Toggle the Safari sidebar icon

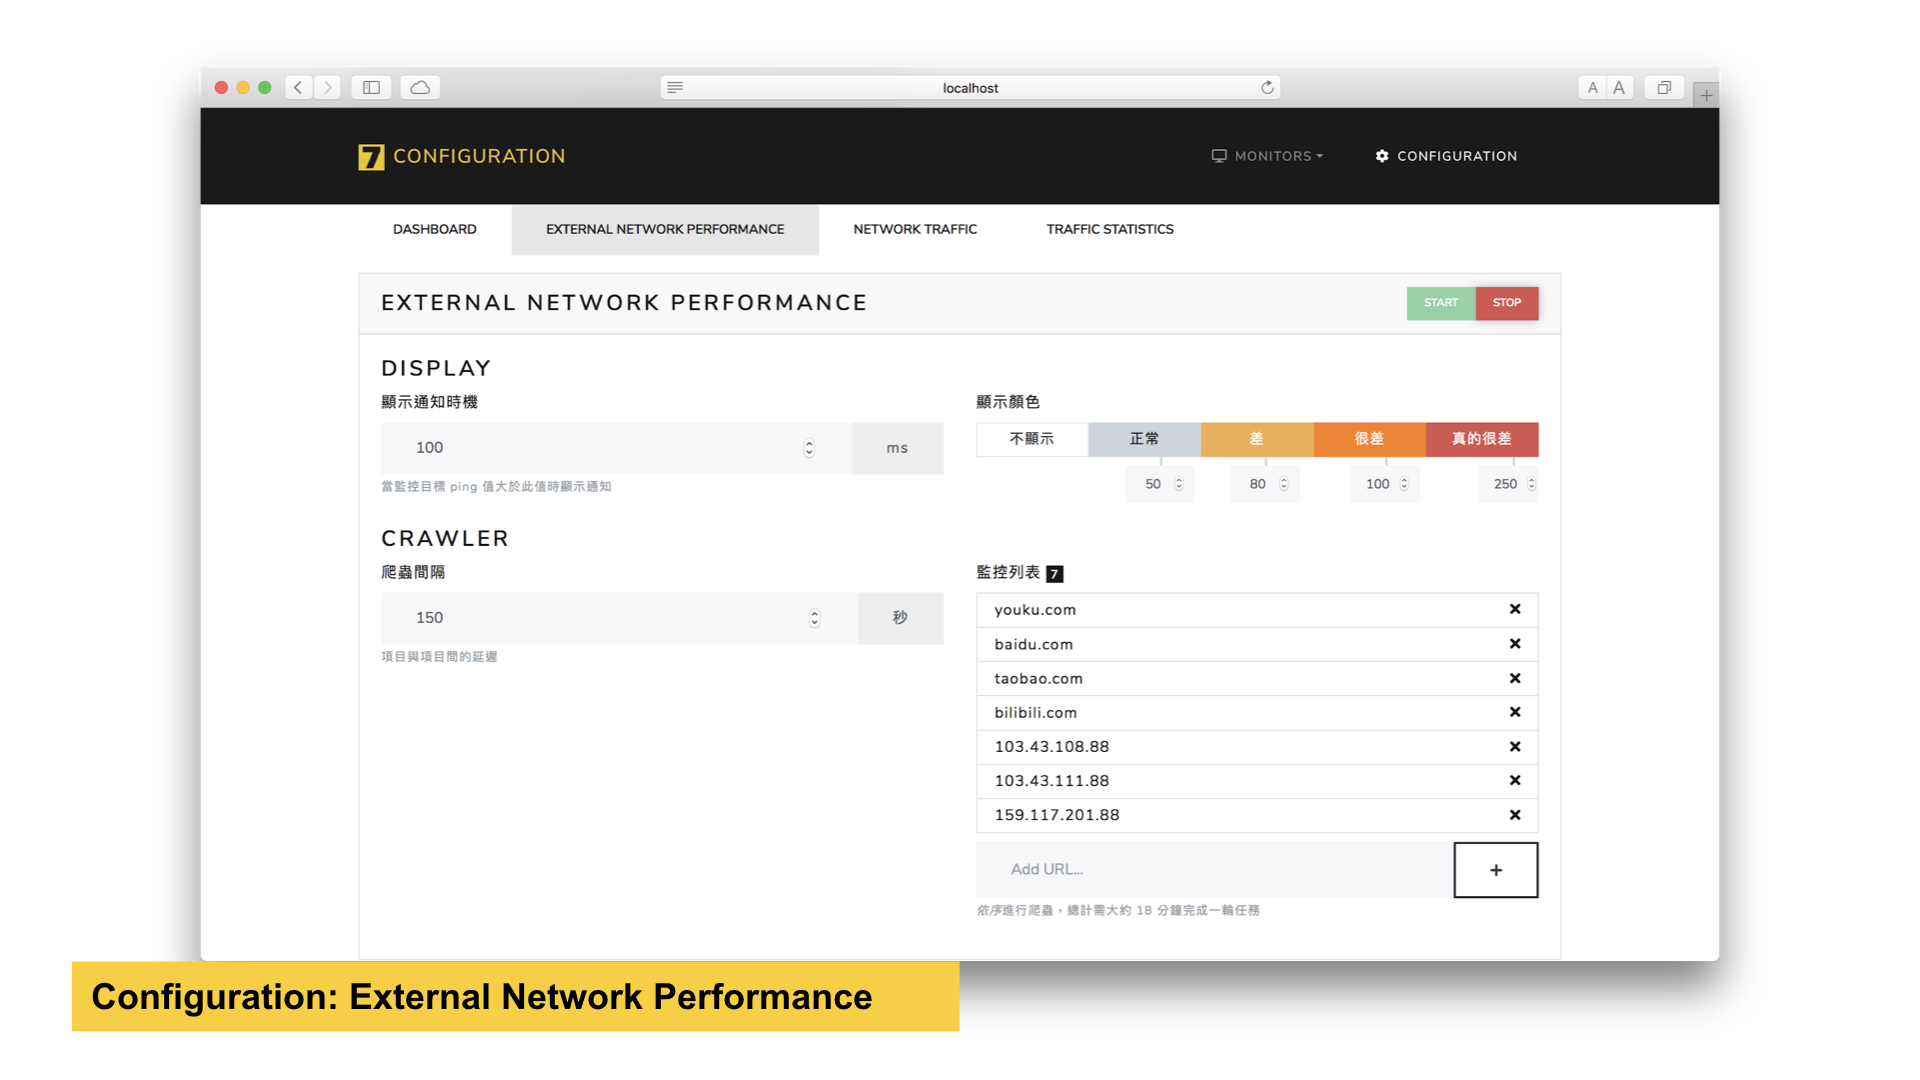[371, 88]
